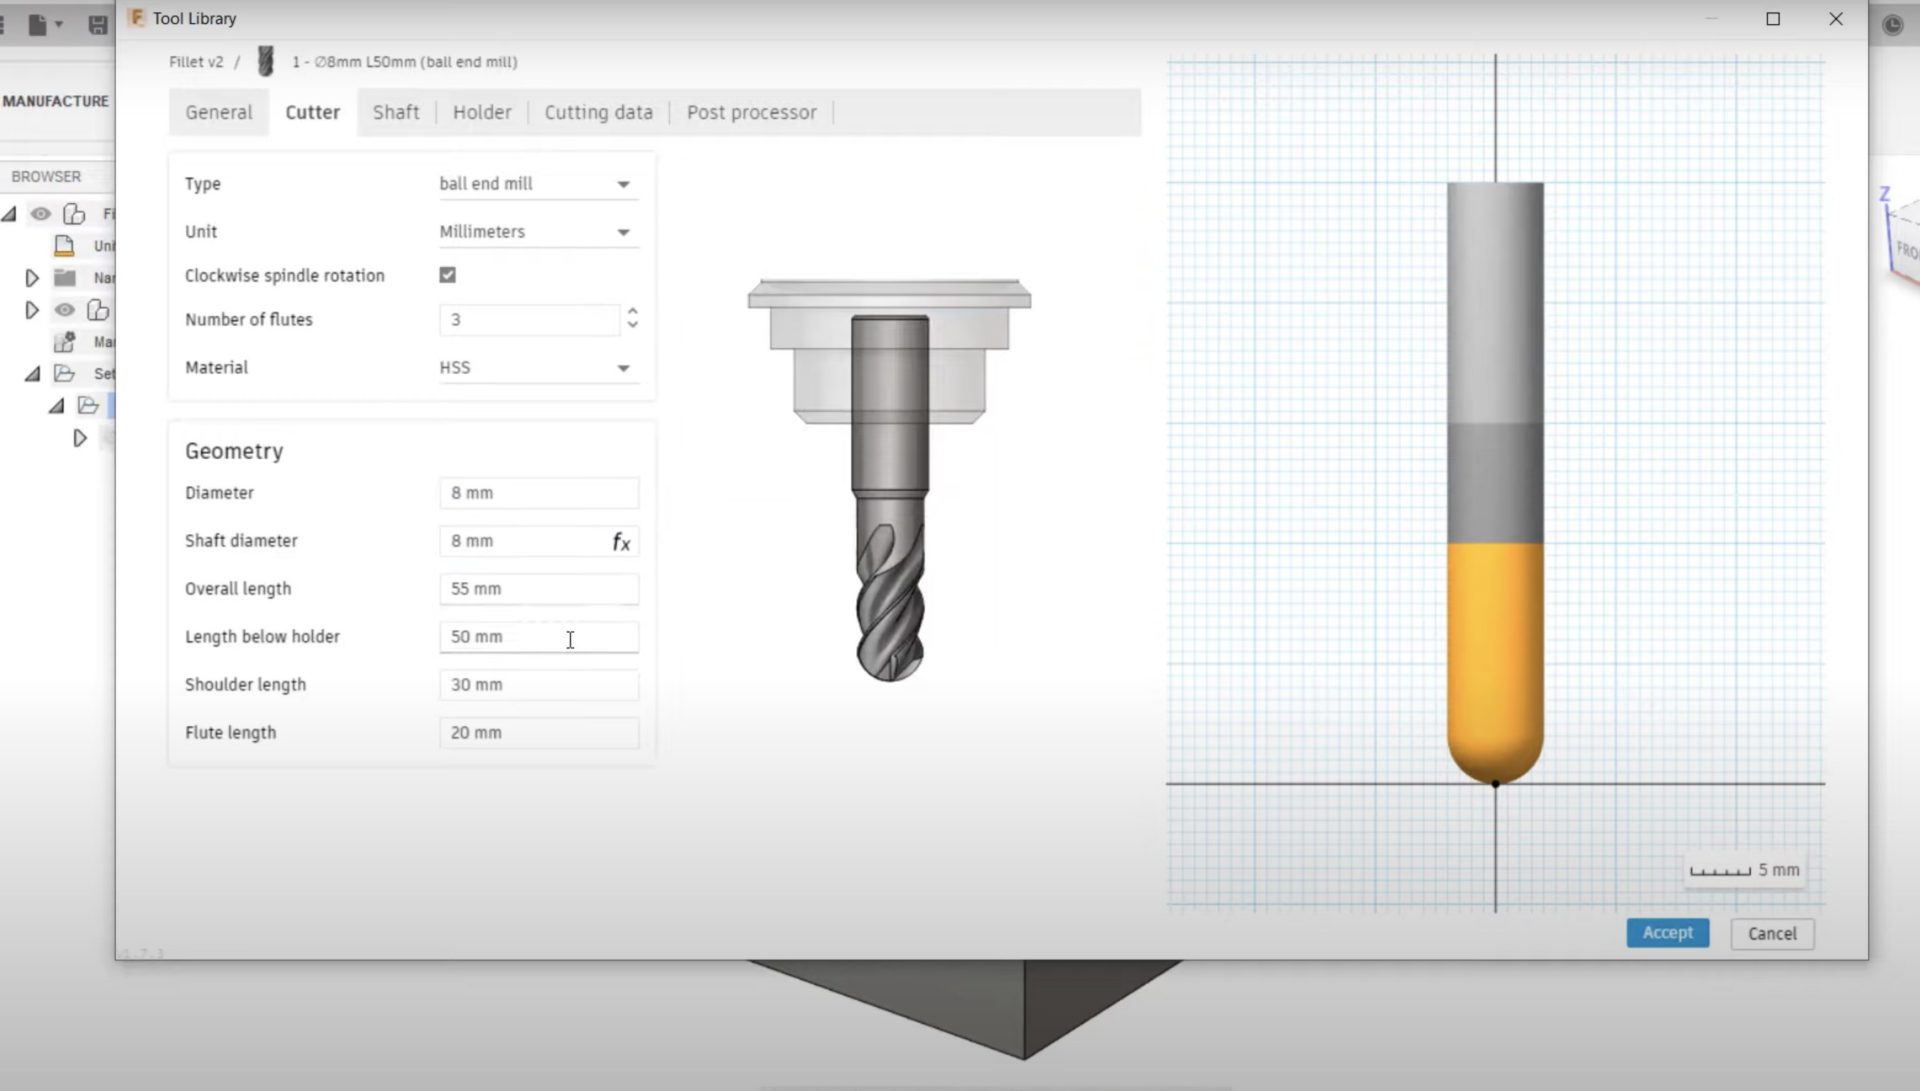Open the Material dropdown showing HSS

click(622, 367)
